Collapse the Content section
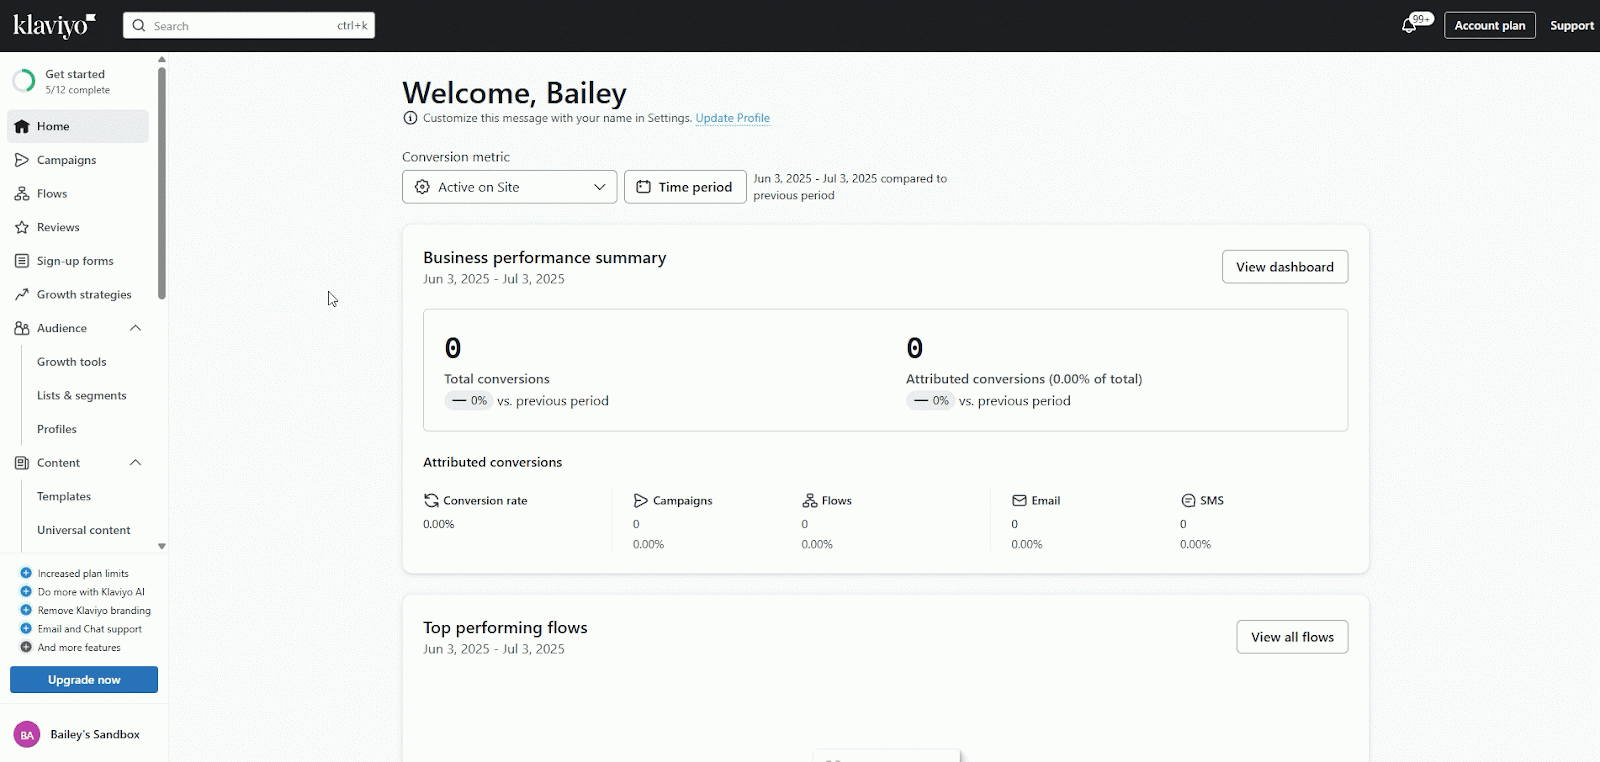 coord(135,463)
